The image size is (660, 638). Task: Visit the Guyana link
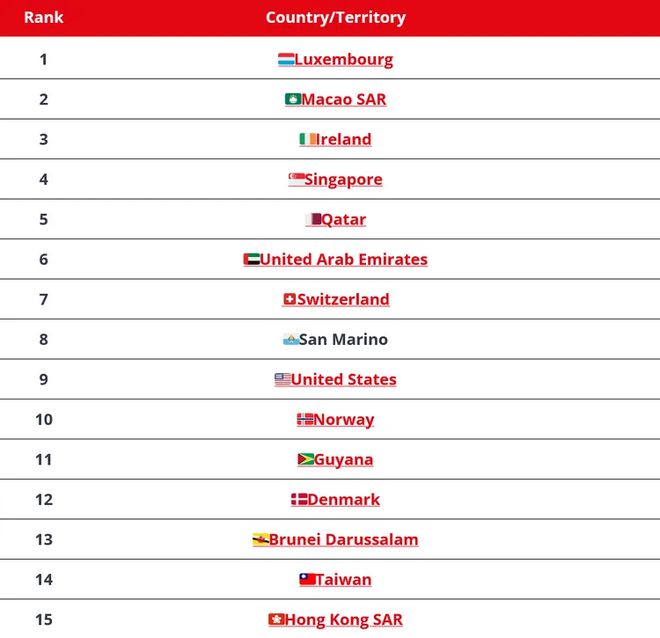tap(343, 460)
